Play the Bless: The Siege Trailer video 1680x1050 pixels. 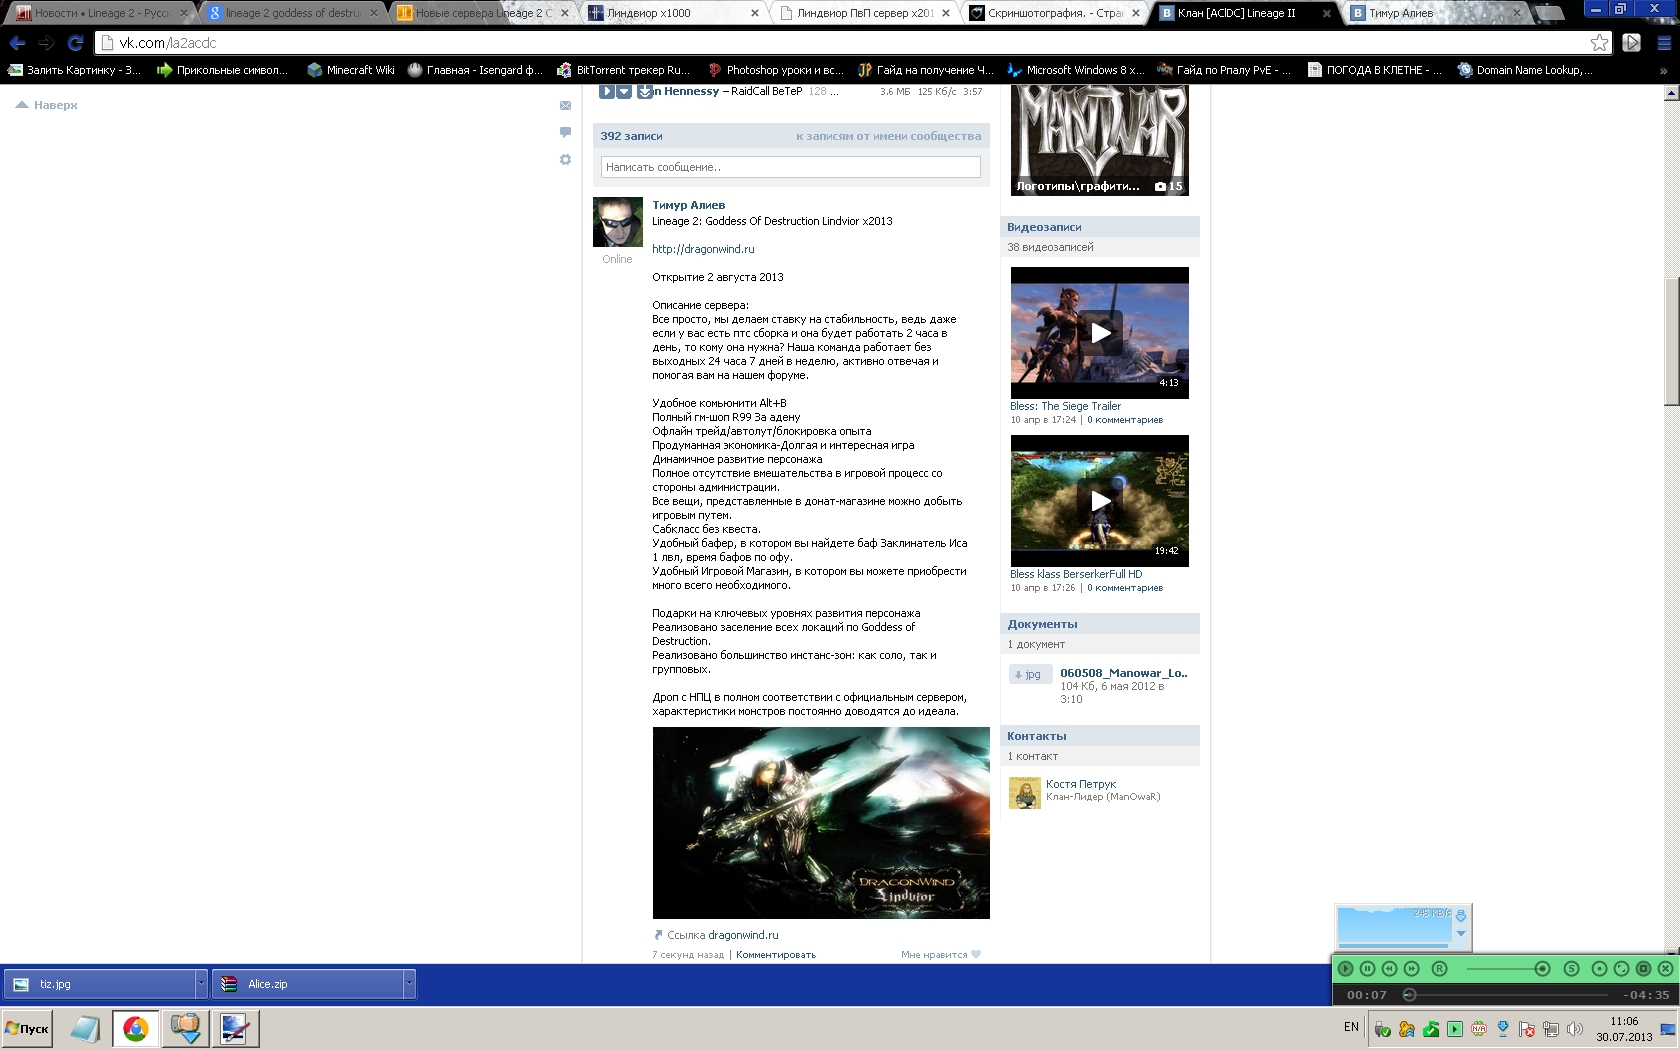pyautogui.click(x=1100, y=333)
